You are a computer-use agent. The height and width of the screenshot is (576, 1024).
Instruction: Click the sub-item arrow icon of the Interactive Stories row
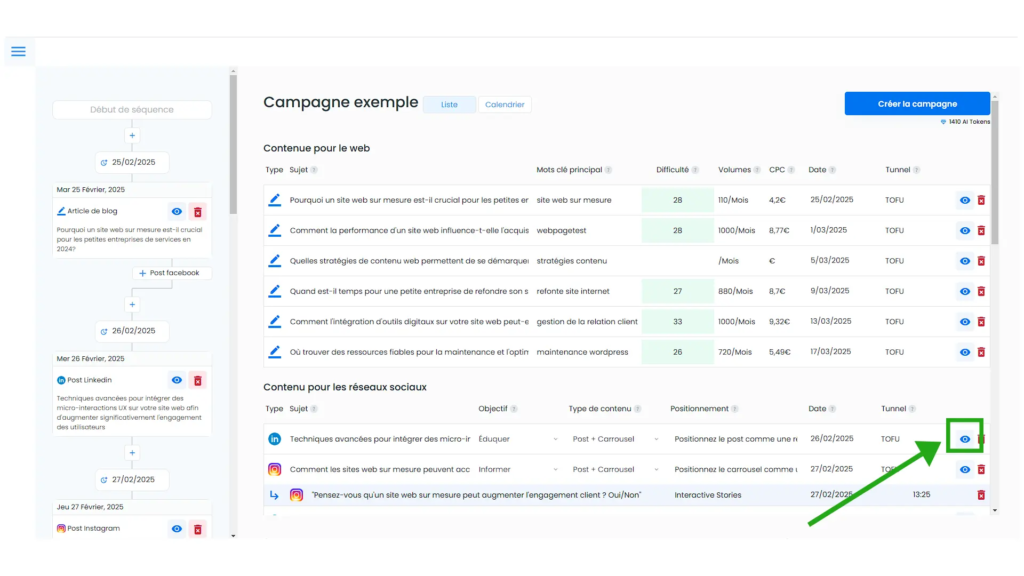(x=274, y=495)
